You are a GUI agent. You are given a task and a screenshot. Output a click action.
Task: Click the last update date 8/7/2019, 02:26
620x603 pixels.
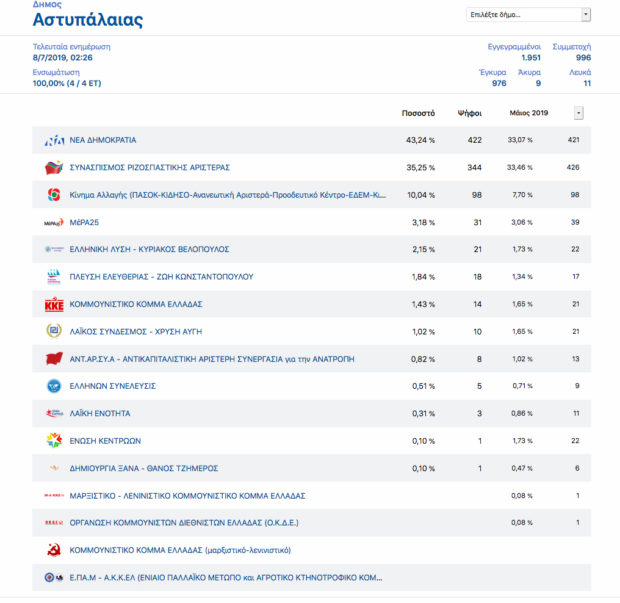pyautogui.click(x=62, y=58)
